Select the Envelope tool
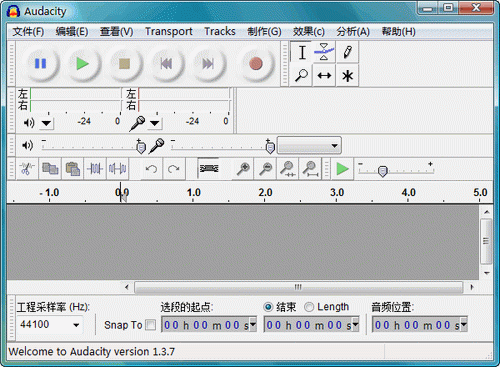 pyautogui.click(x=324, y=52)
